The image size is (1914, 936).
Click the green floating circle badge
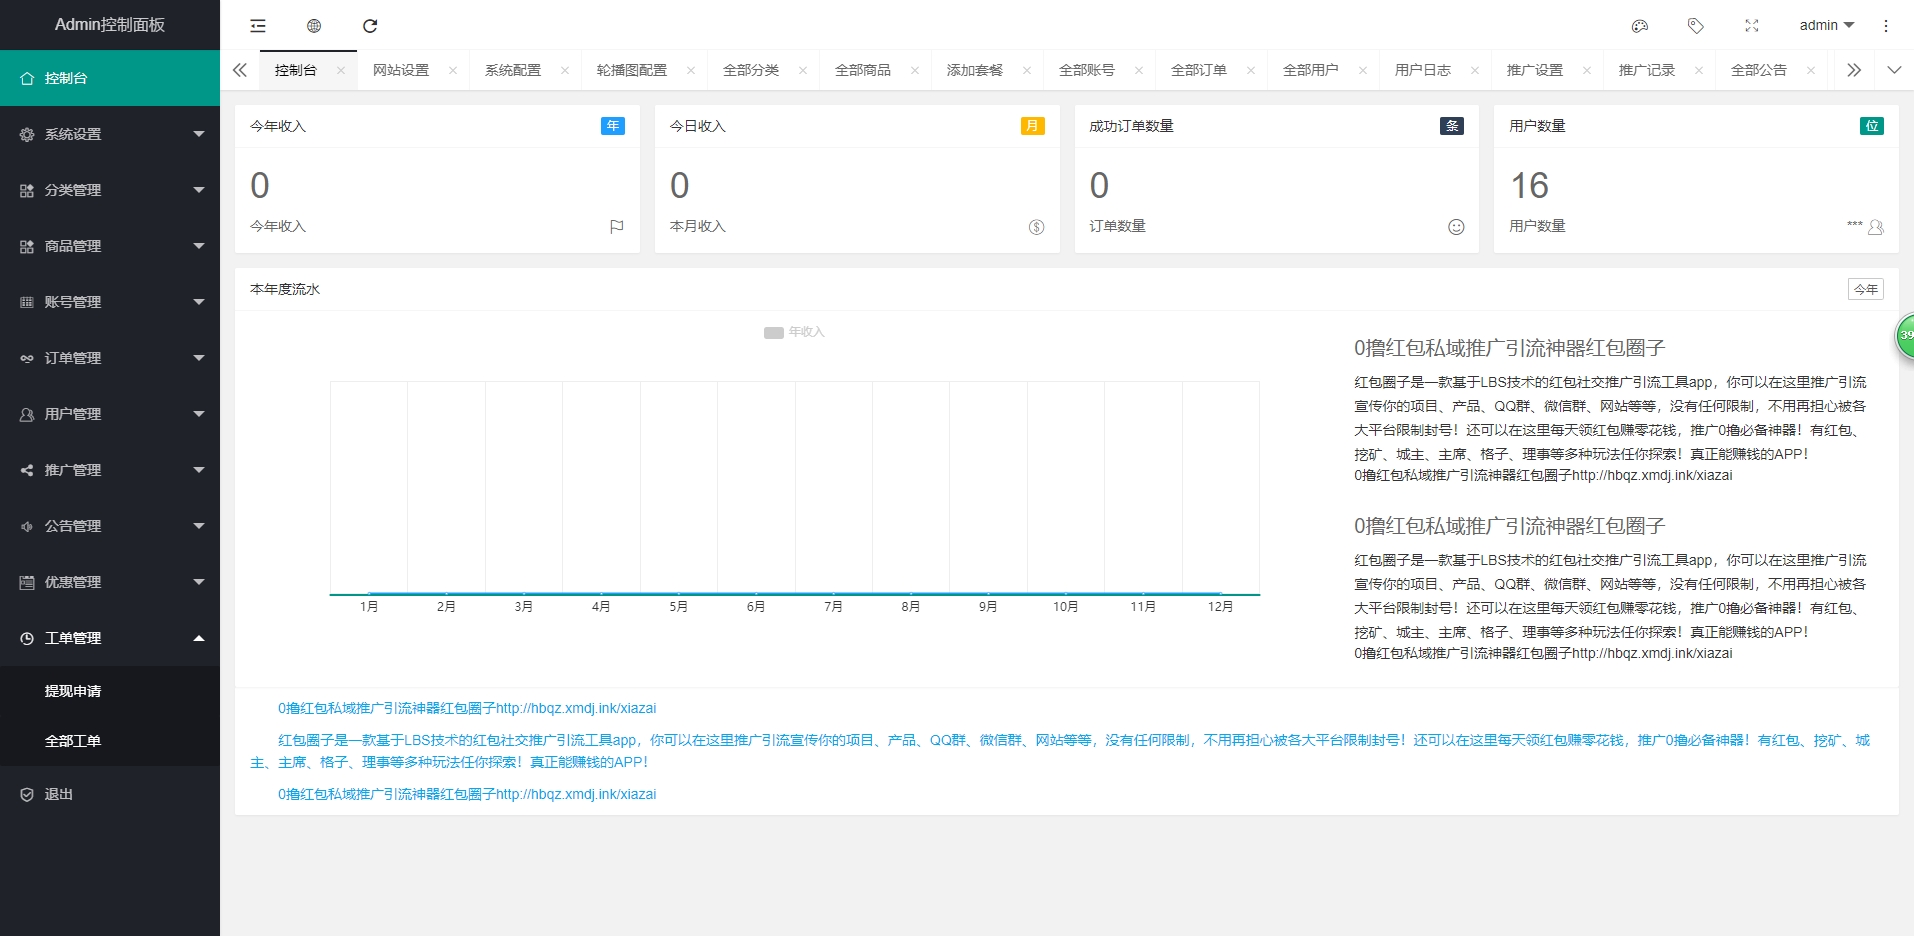pyautogui.click(x=1904, y=336)
